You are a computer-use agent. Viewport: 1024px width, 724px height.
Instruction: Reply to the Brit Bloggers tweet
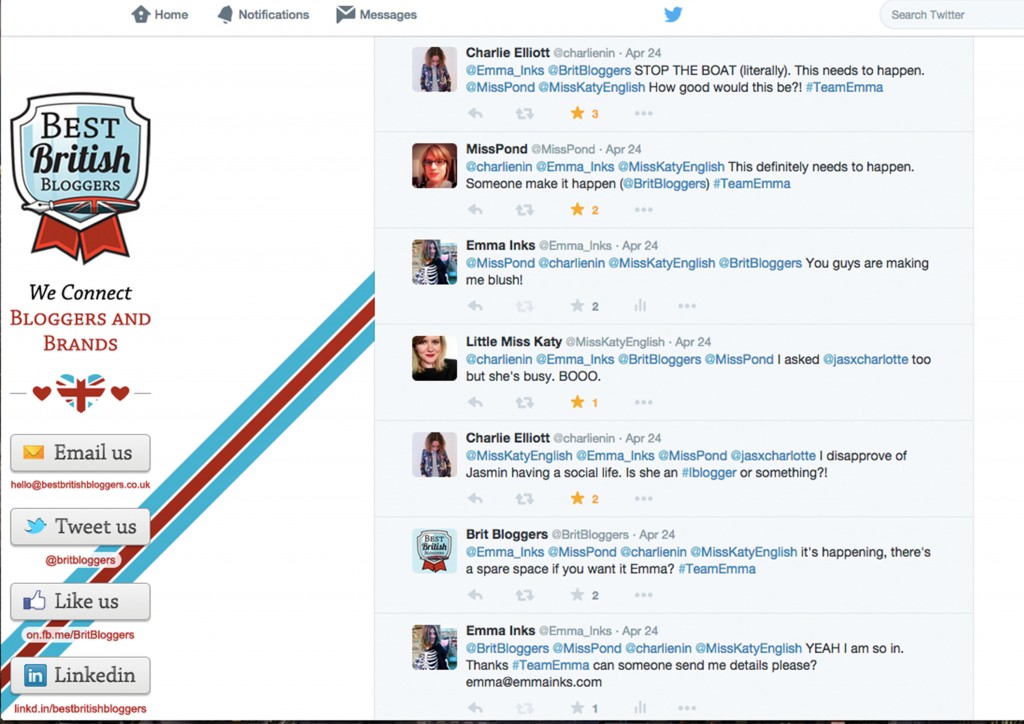475,595
